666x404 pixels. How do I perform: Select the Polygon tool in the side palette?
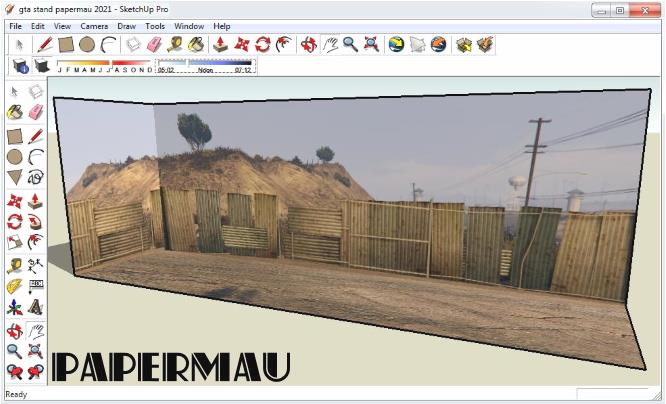tap(14, 177)
